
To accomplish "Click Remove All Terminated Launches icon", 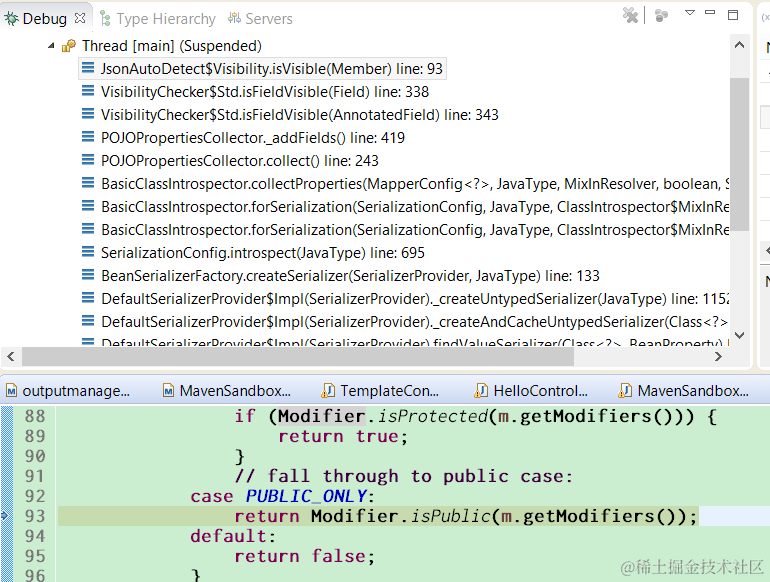I will pyautogui.click(x=630, y=15).
